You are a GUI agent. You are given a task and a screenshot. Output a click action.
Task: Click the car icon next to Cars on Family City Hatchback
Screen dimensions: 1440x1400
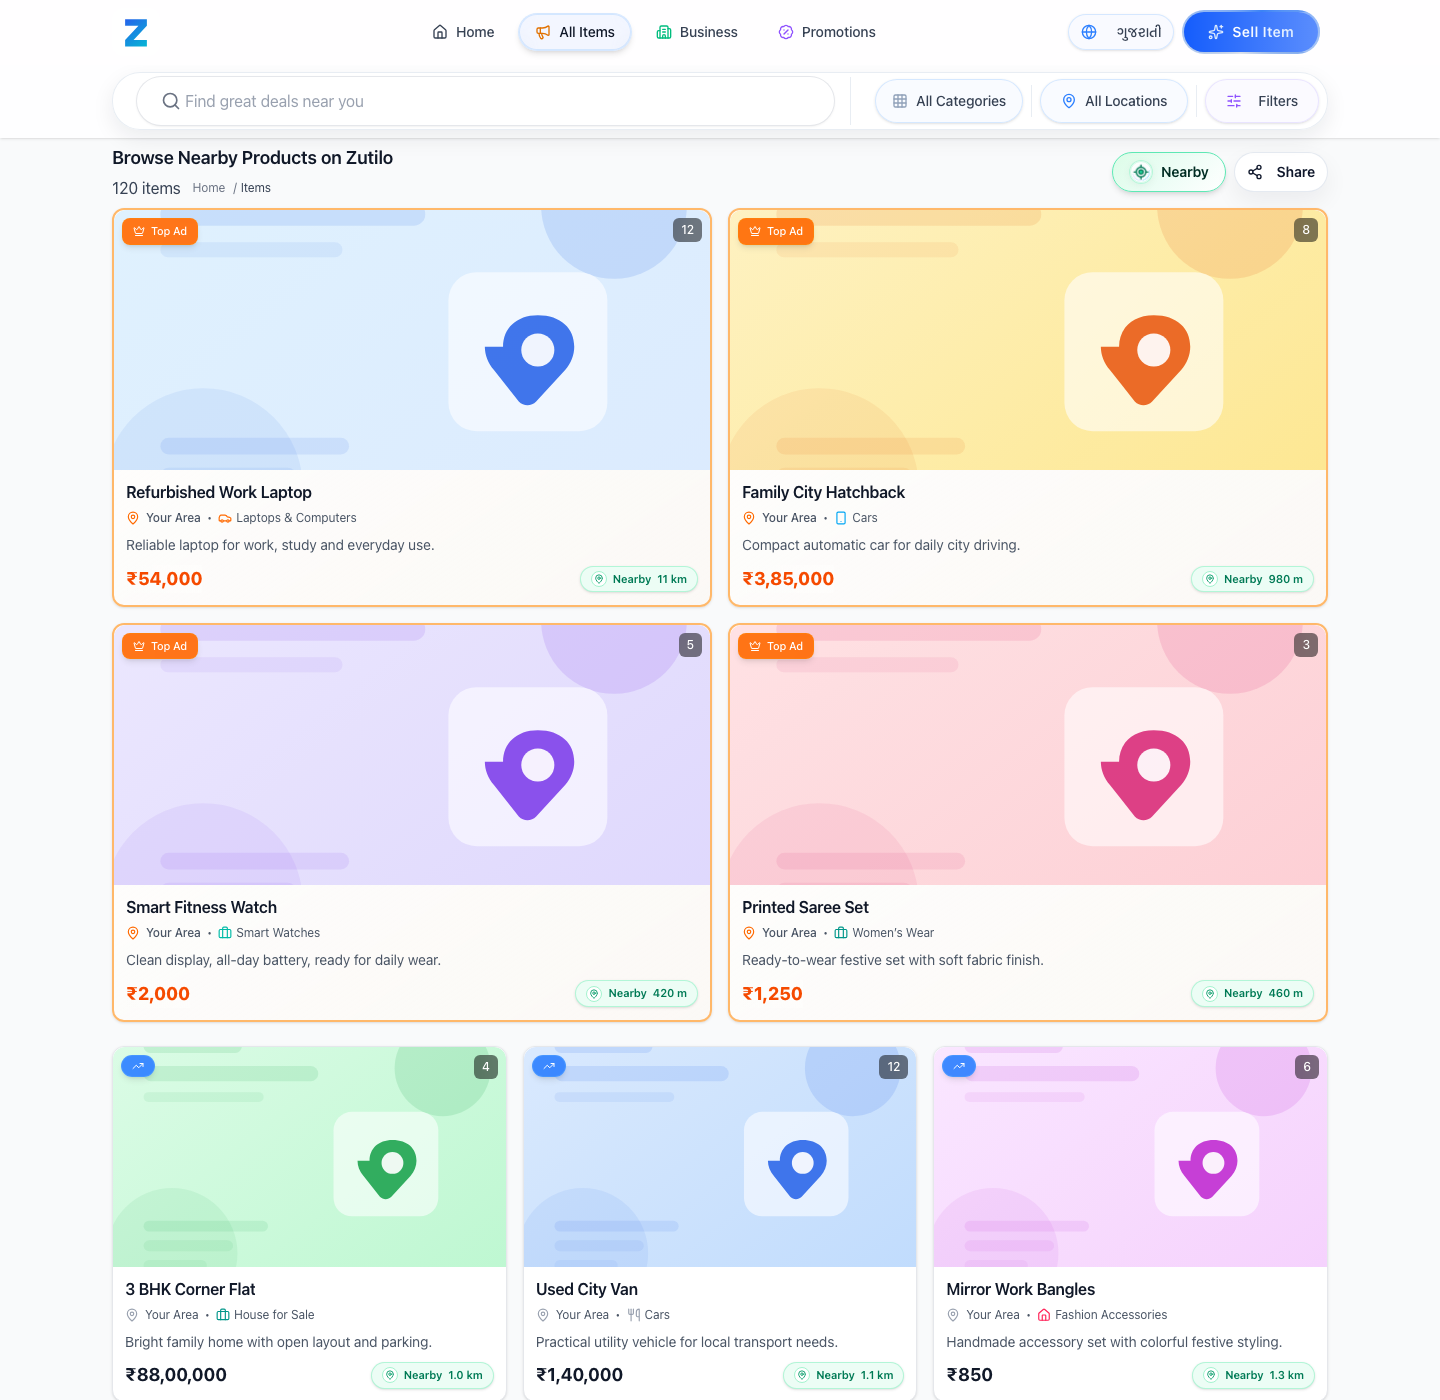click(839, 518)
